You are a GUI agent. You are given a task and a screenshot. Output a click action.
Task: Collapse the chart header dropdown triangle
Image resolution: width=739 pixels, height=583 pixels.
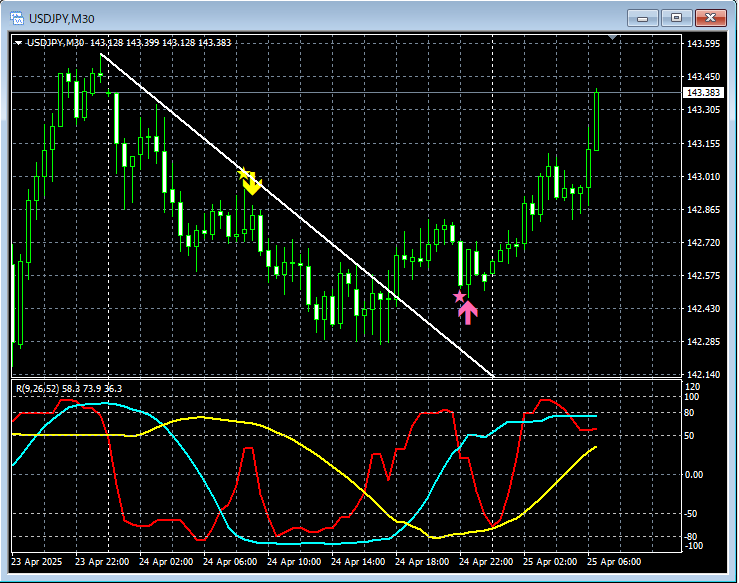(x=18, y=43)
